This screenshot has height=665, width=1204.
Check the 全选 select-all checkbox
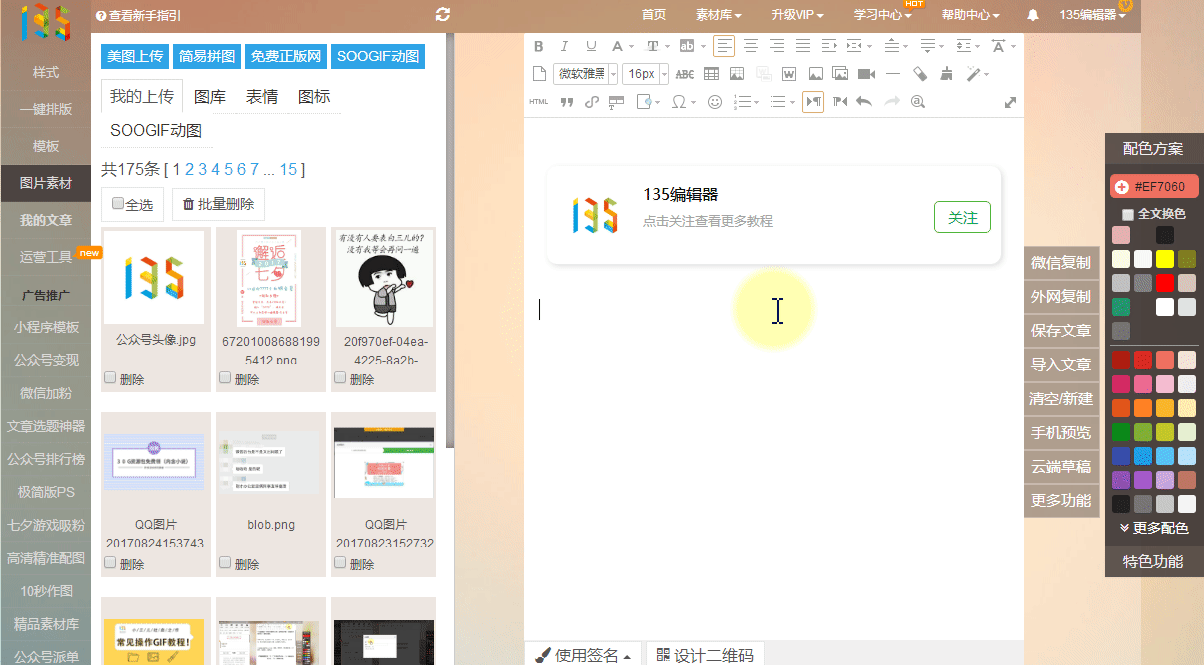[x=118, y=204]
